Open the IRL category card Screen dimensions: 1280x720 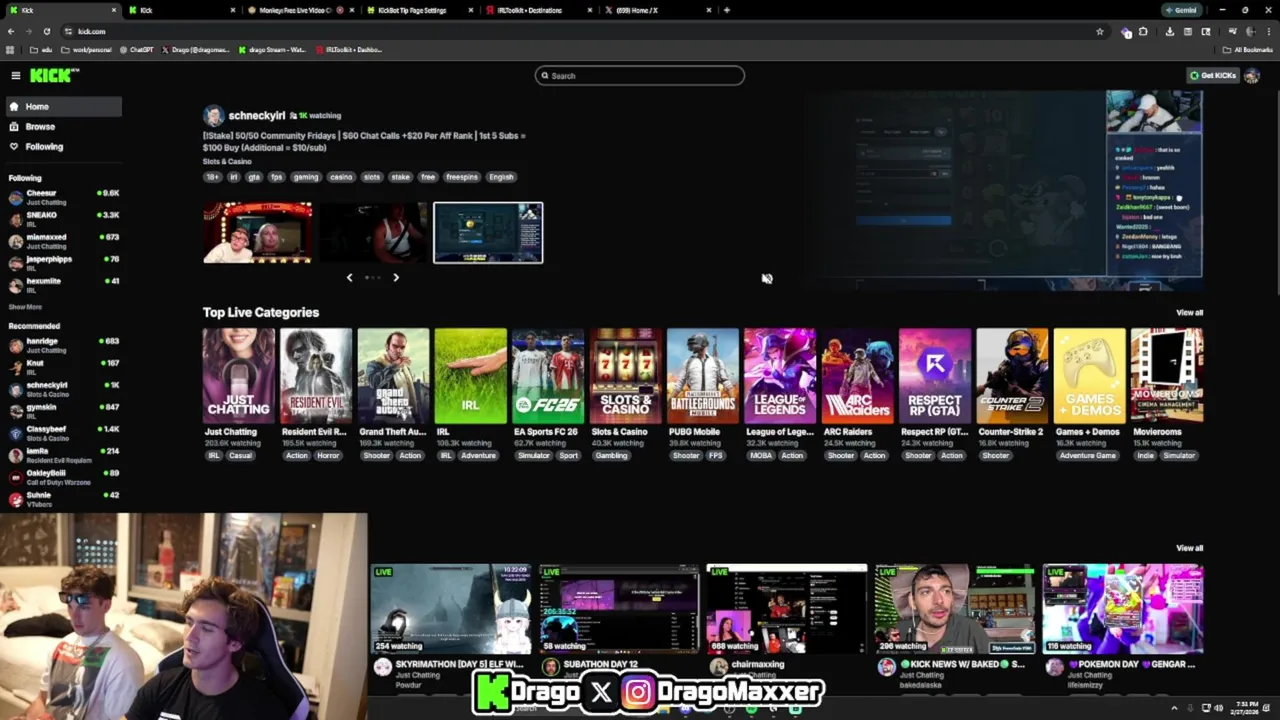click(471, 376)
